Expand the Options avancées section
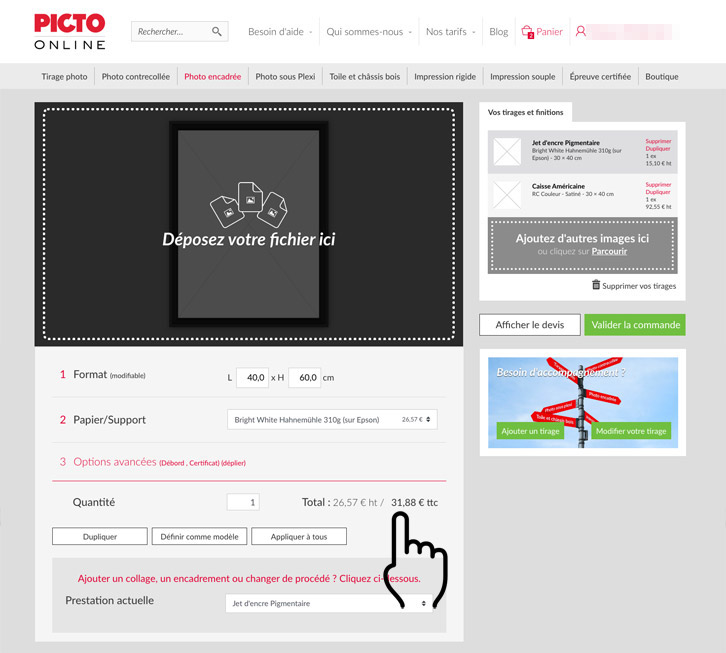The image size is (726, 653). 114,462
